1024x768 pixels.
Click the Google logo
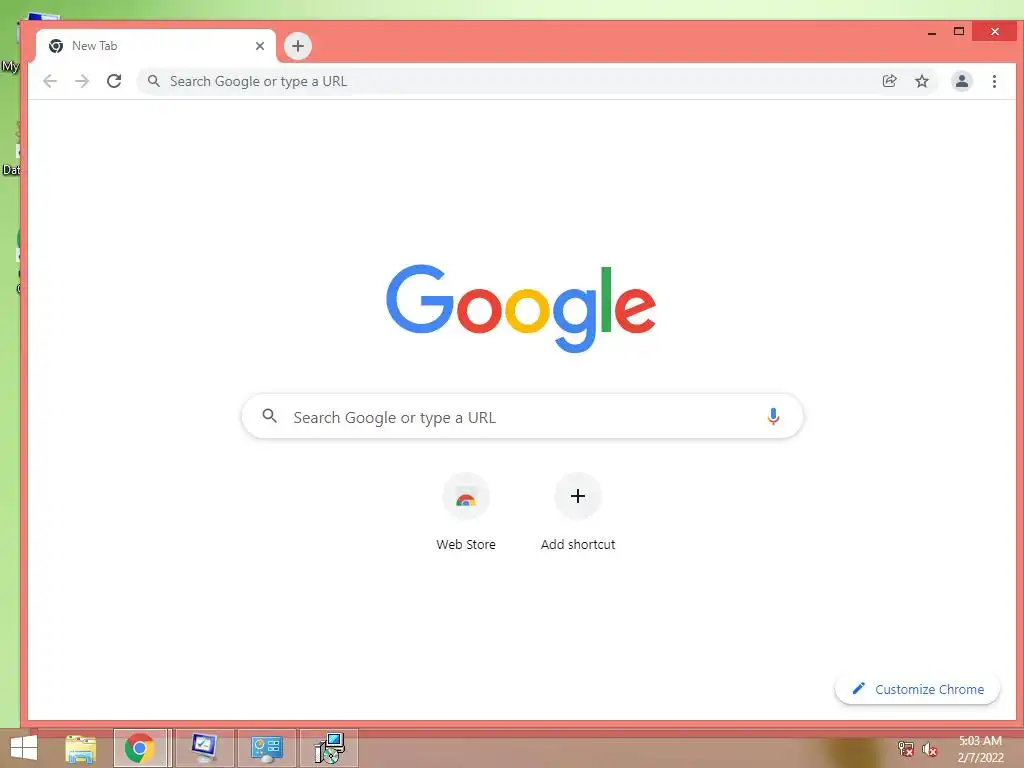[x=520, y=308]
